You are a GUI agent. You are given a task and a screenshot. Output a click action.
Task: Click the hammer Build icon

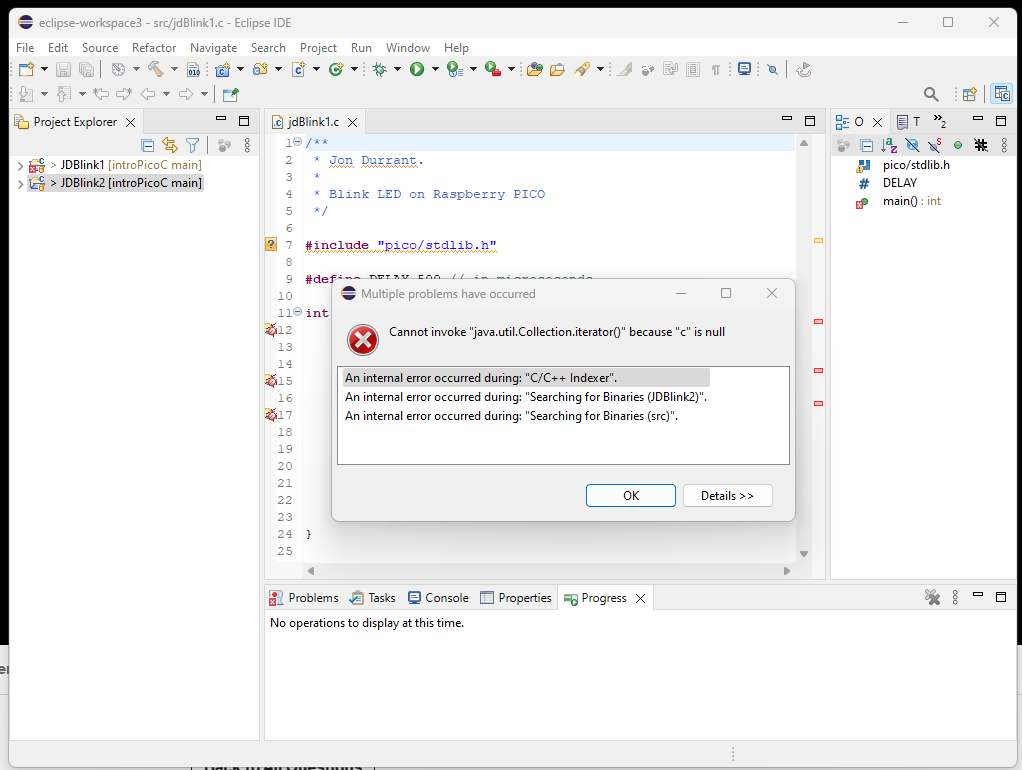(x=156, y=68)
